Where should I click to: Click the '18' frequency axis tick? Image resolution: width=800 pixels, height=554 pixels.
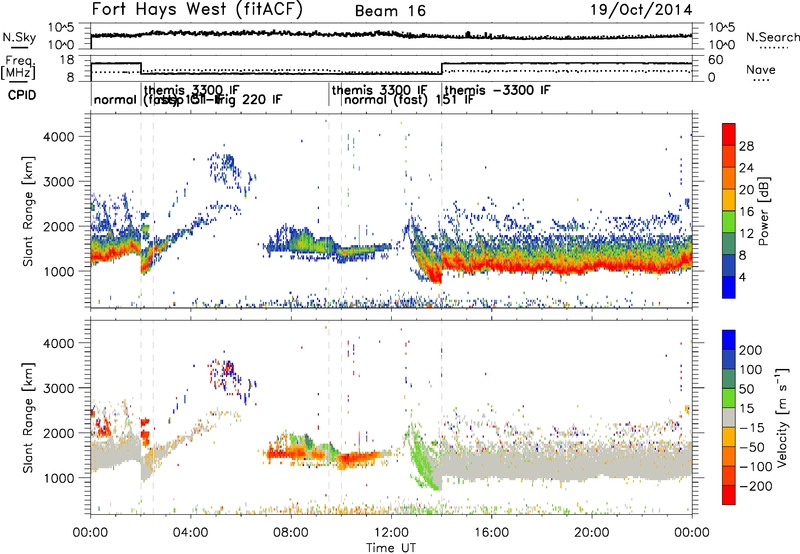click(x=66, y=60)
